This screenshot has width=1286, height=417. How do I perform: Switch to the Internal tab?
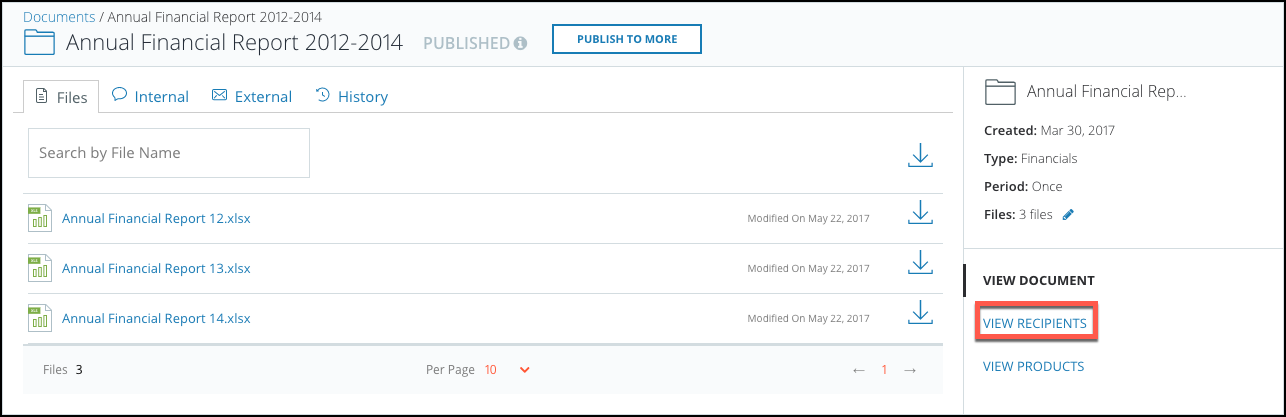pyautogui.click(x=150, y=96)
